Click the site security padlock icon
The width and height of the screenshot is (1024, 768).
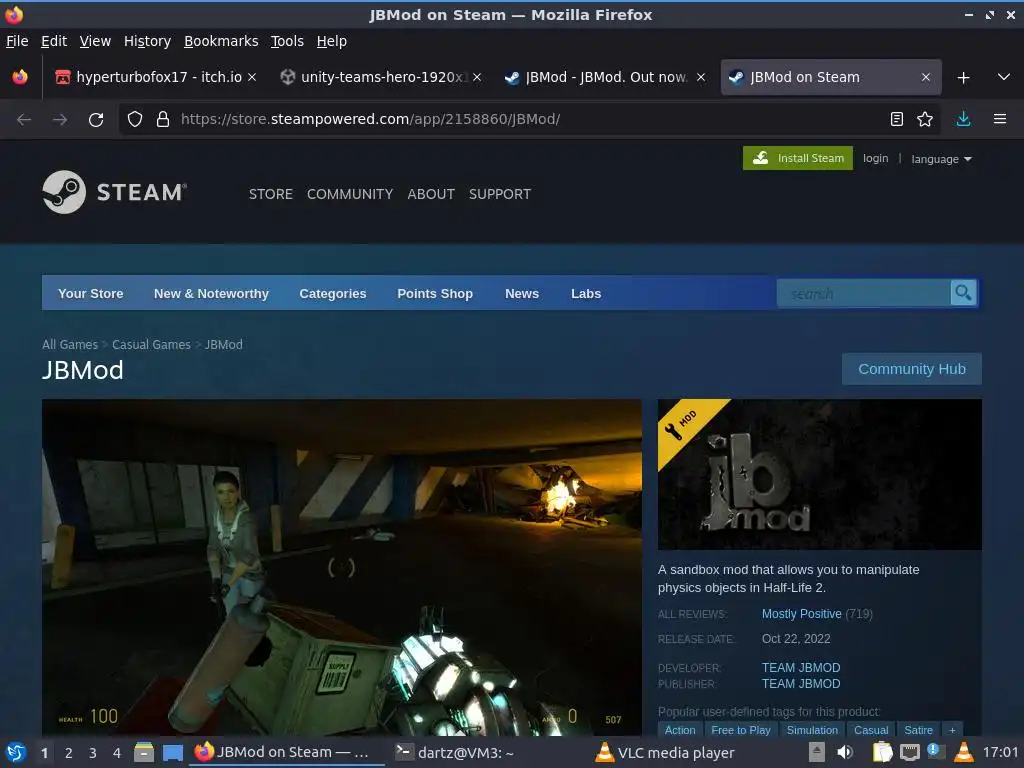pos(163,119)
